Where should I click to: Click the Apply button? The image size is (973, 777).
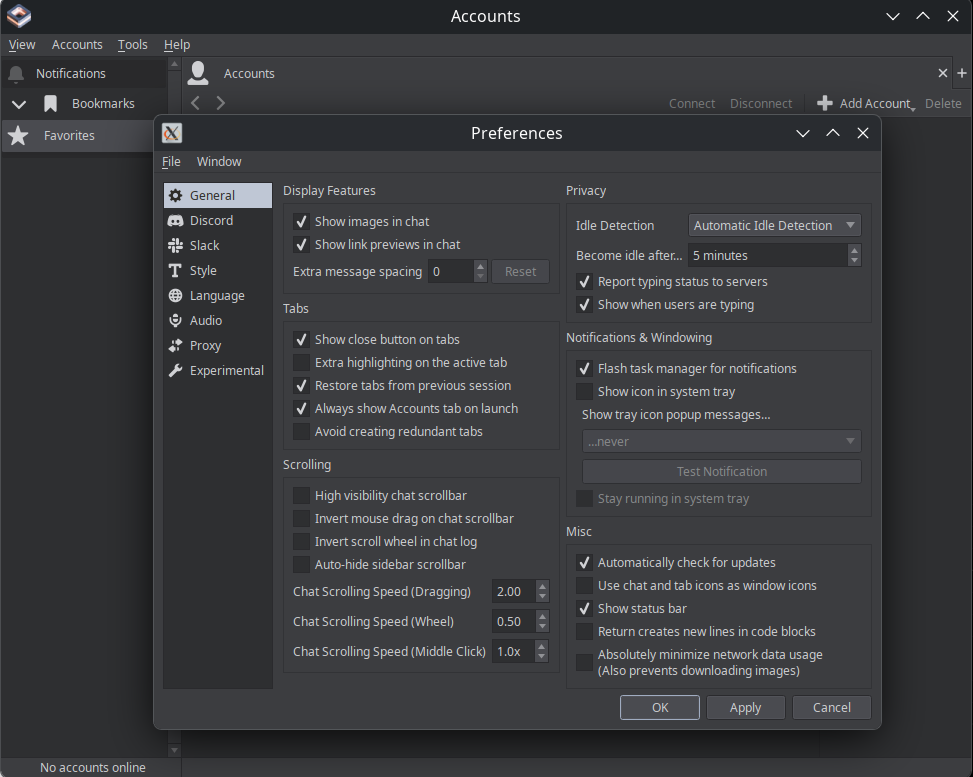point(745,708)
